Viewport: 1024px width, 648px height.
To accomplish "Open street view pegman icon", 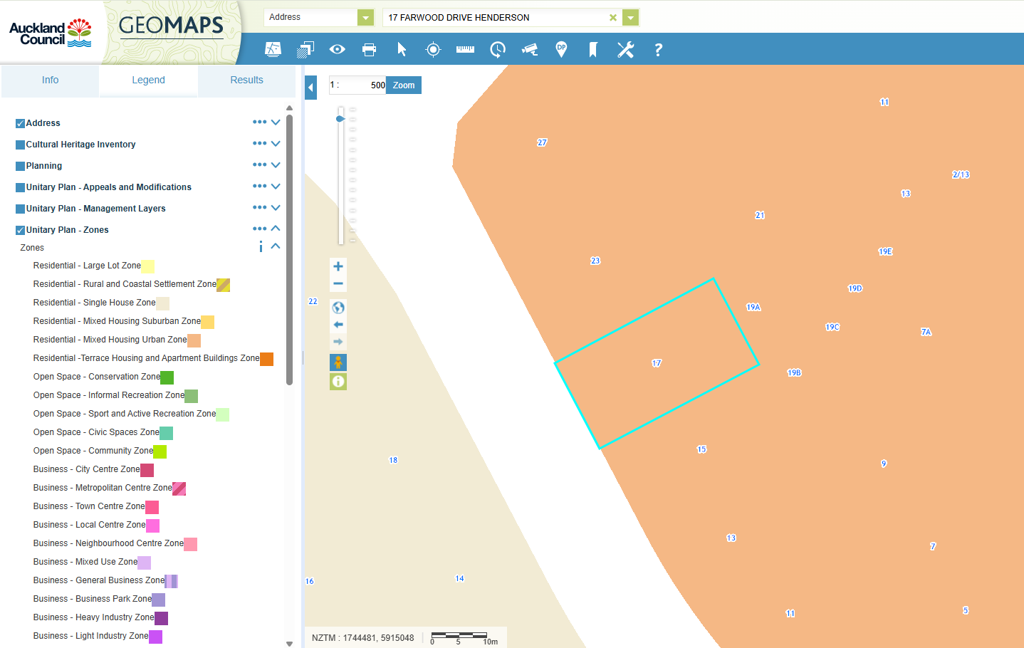I will click(x=338, y=362).
